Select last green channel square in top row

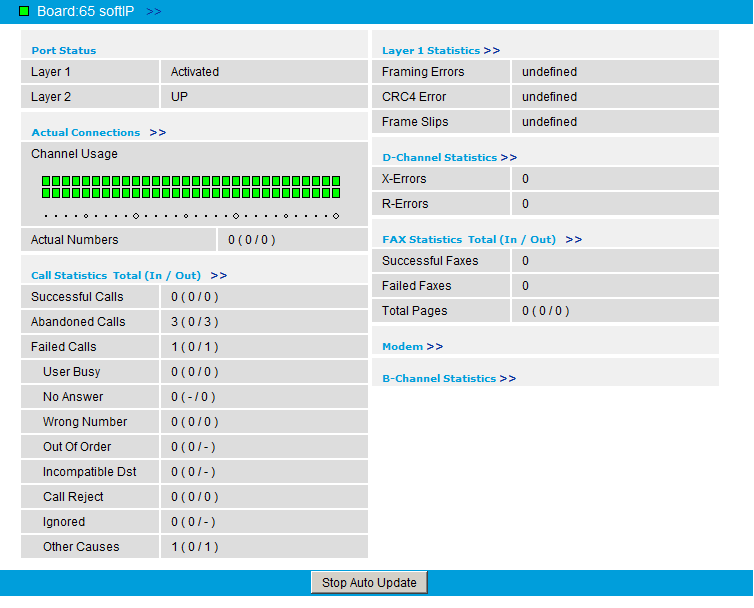(335, 181)
